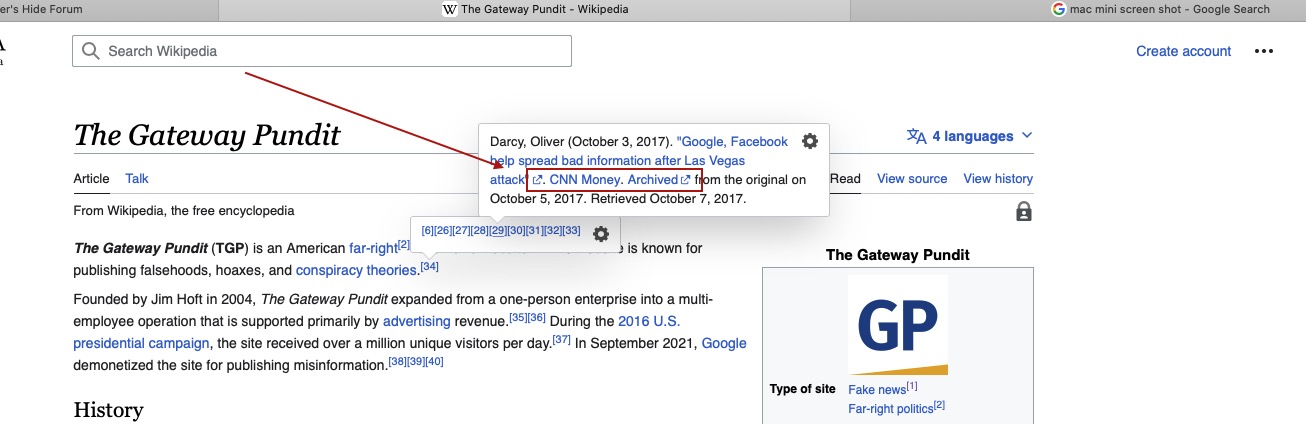The height and width of the screenshot is (424, 1306).
Task: Select the View source tab
Action: click(x=911, y=178)
